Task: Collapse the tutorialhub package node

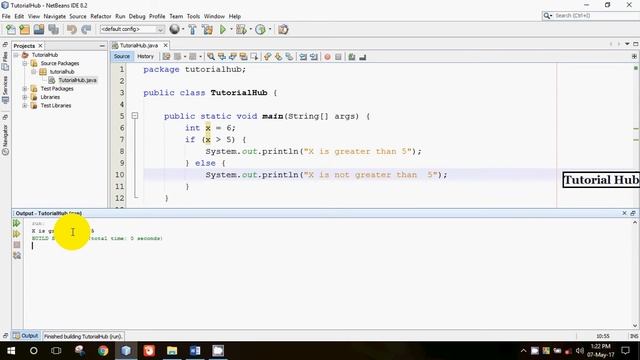Action: pyautogui.click(x=34, y=72)
